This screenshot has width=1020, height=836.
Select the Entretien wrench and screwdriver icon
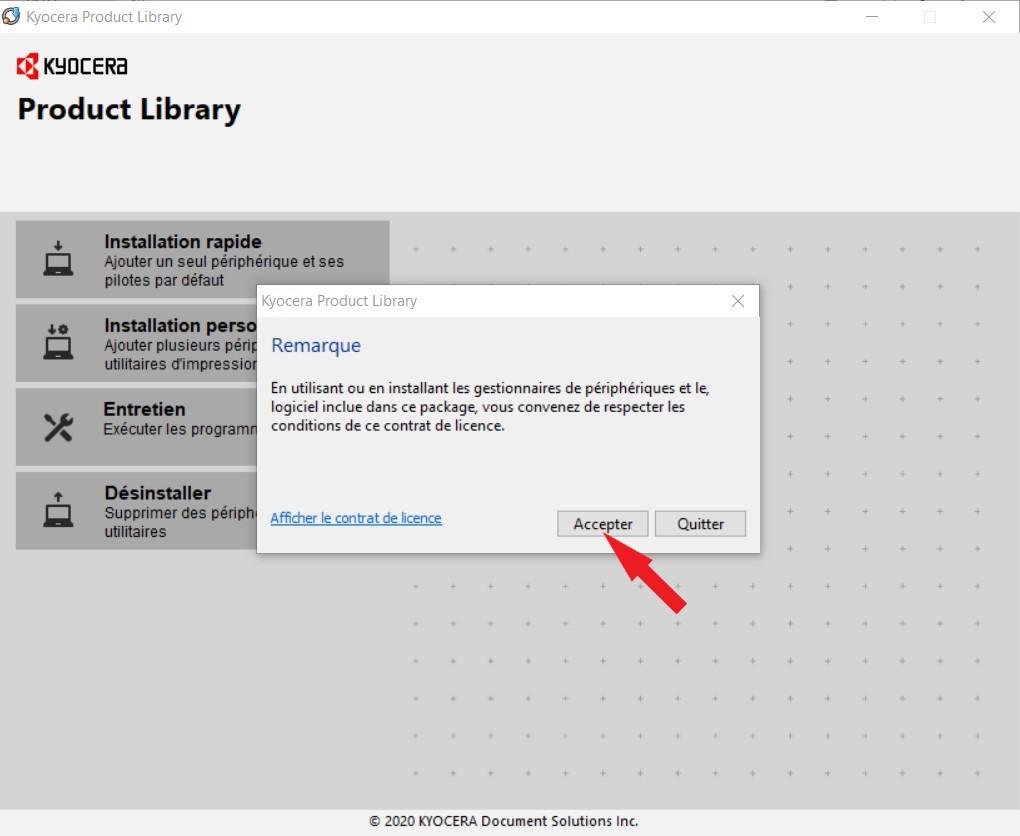[58, 427]
